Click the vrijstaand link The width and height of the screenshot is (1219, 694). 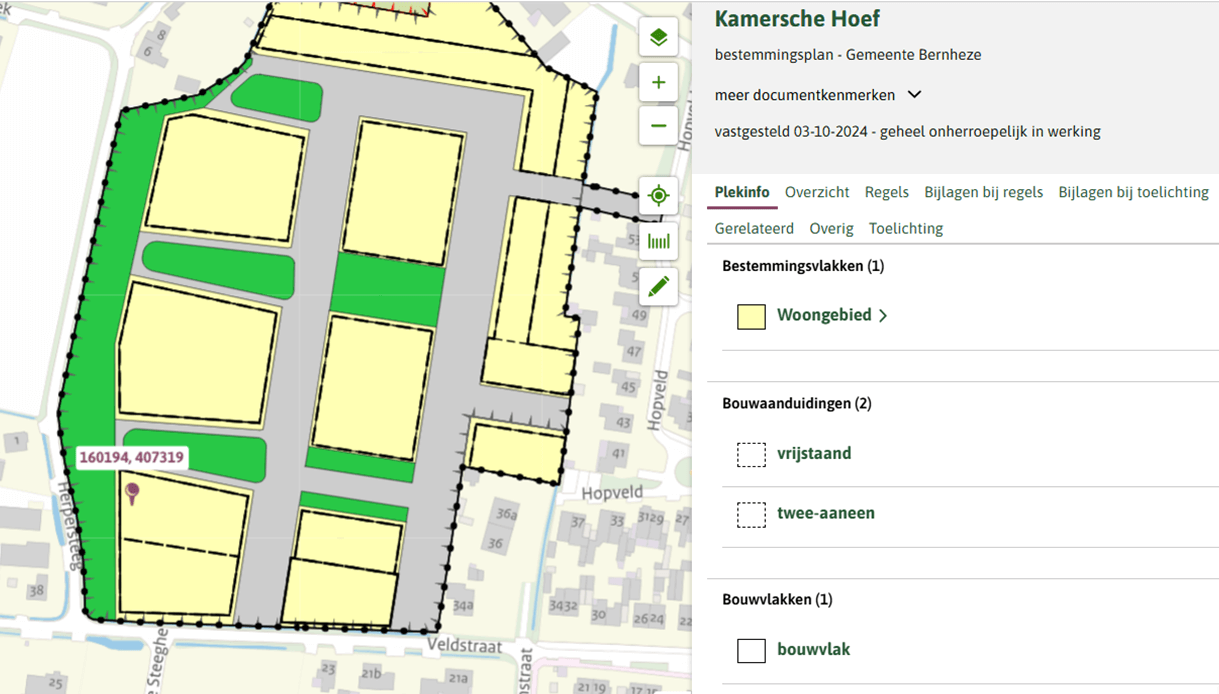(x=814, y=454)
